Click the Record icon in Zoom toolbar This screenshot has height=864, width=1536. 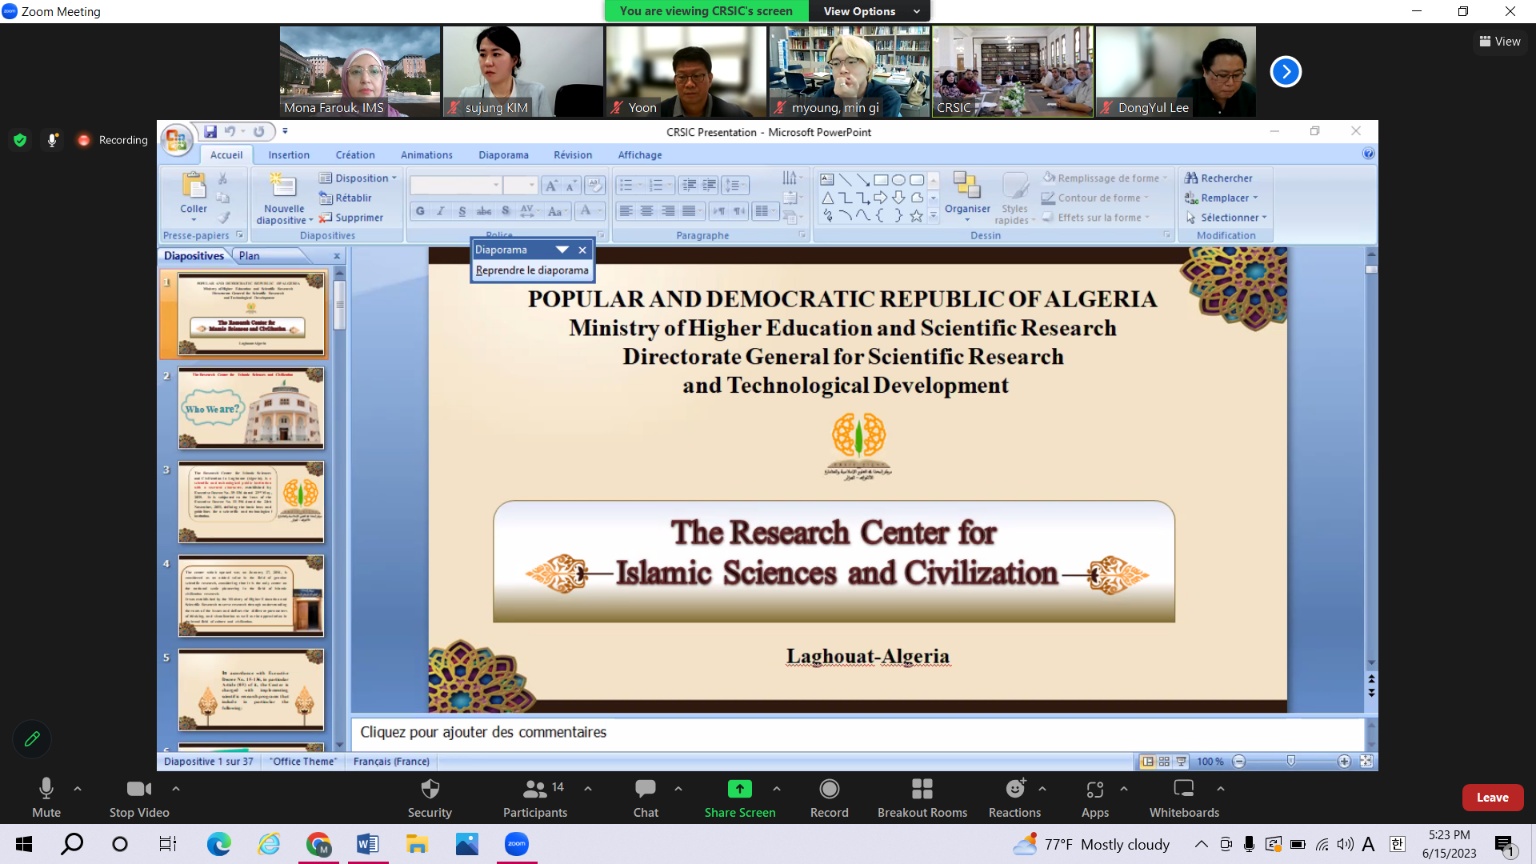(829, 789)
